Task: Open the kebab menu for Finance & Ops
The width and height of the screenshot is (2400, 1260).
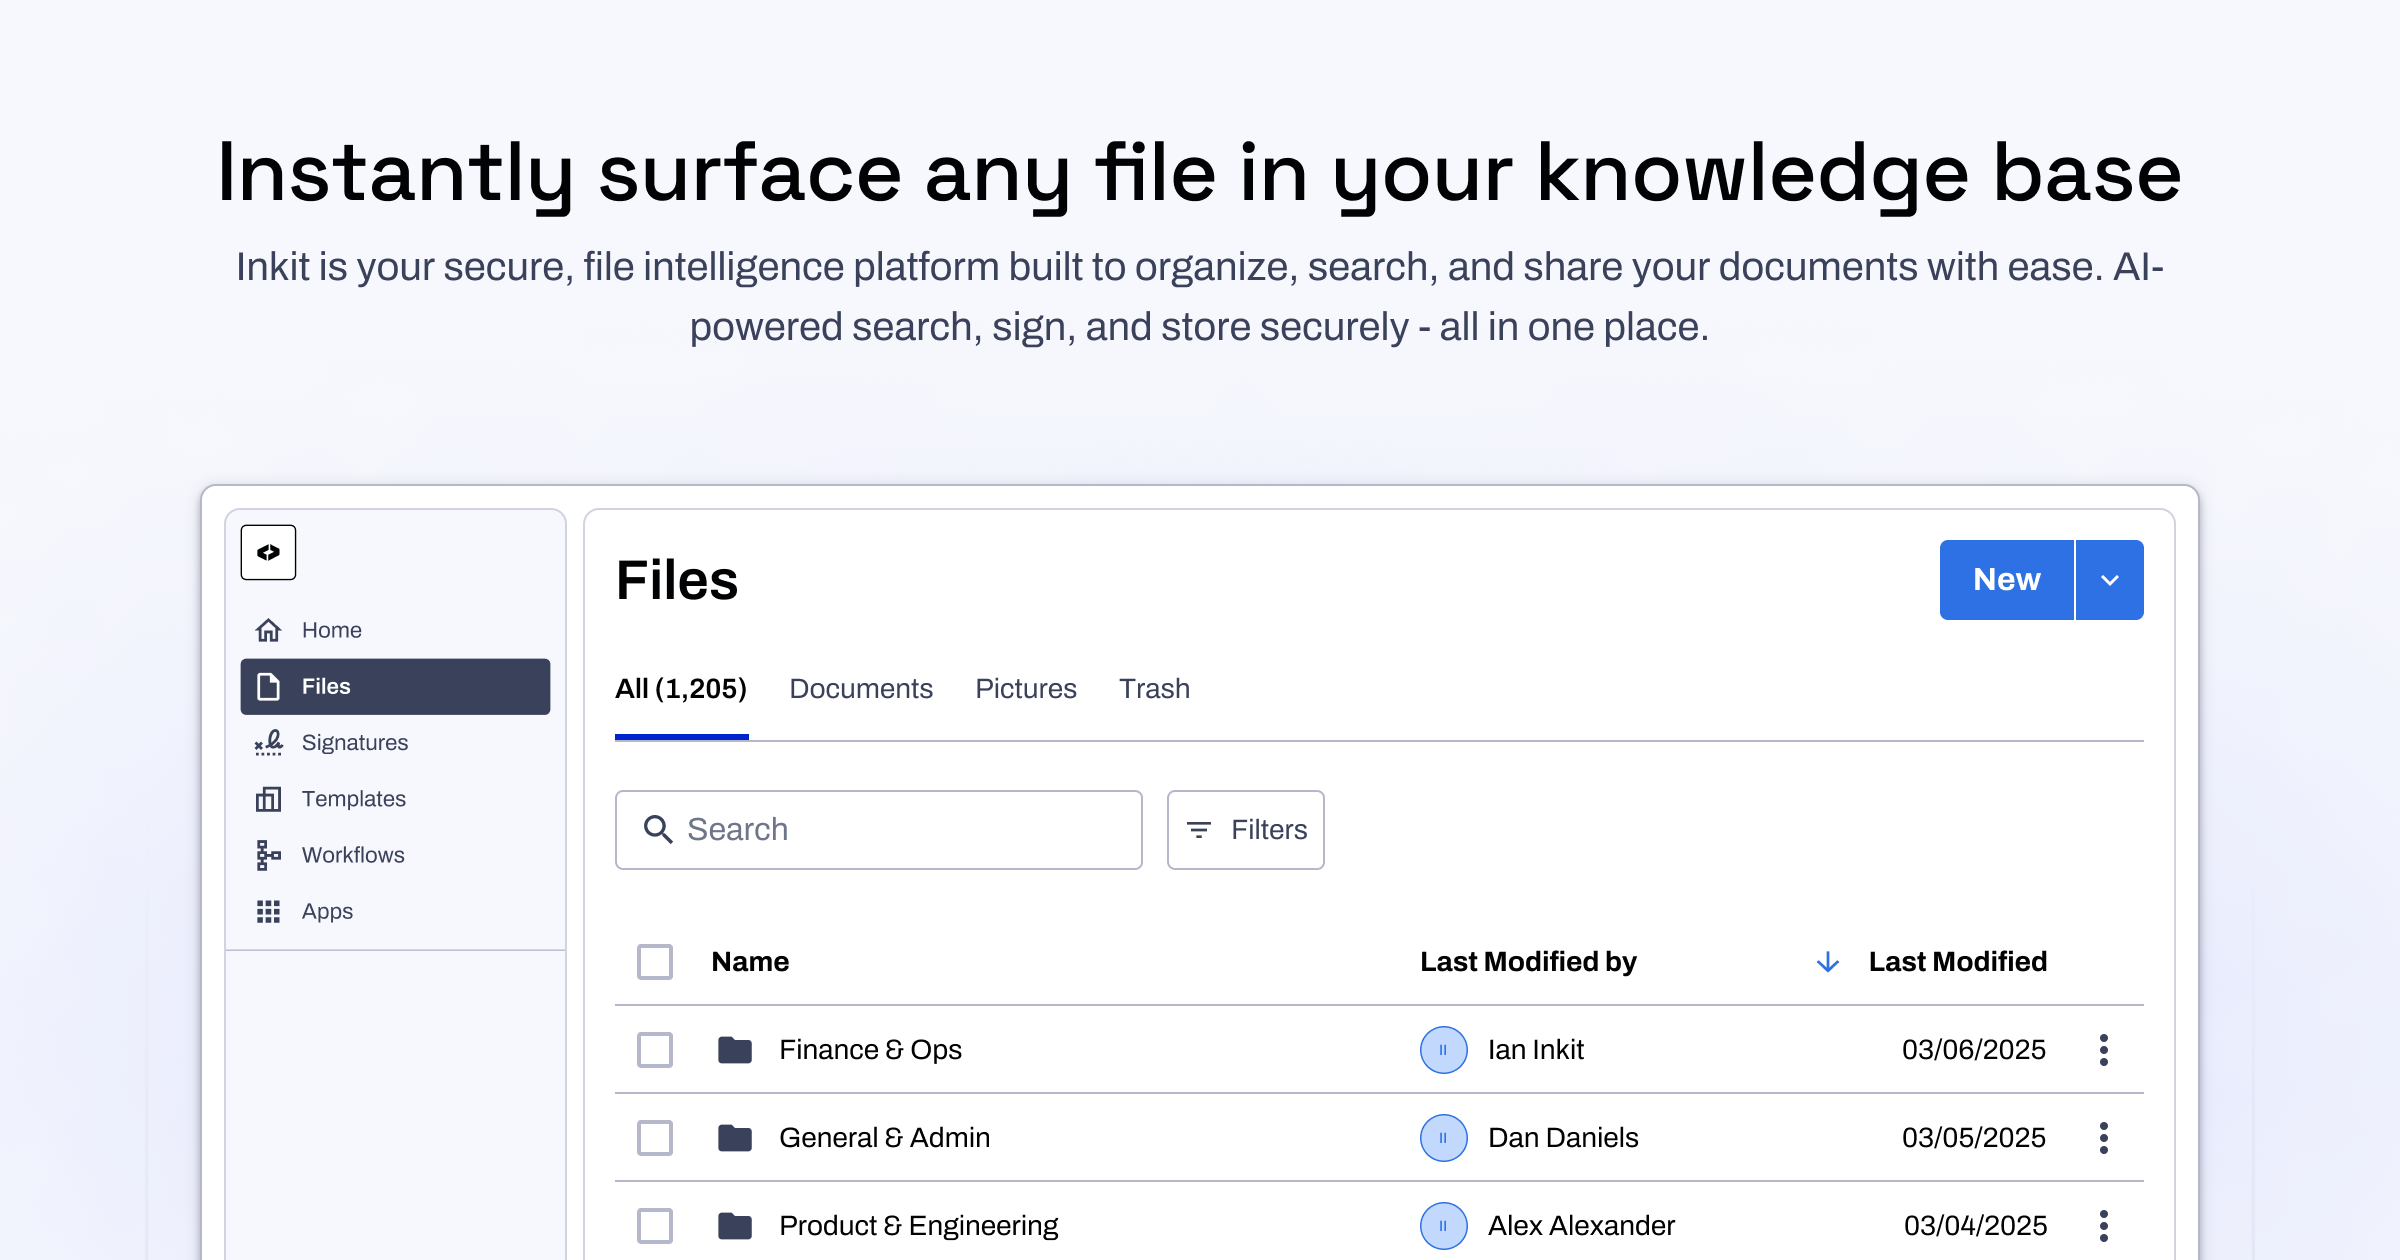Action: tap(2103, 1049)
